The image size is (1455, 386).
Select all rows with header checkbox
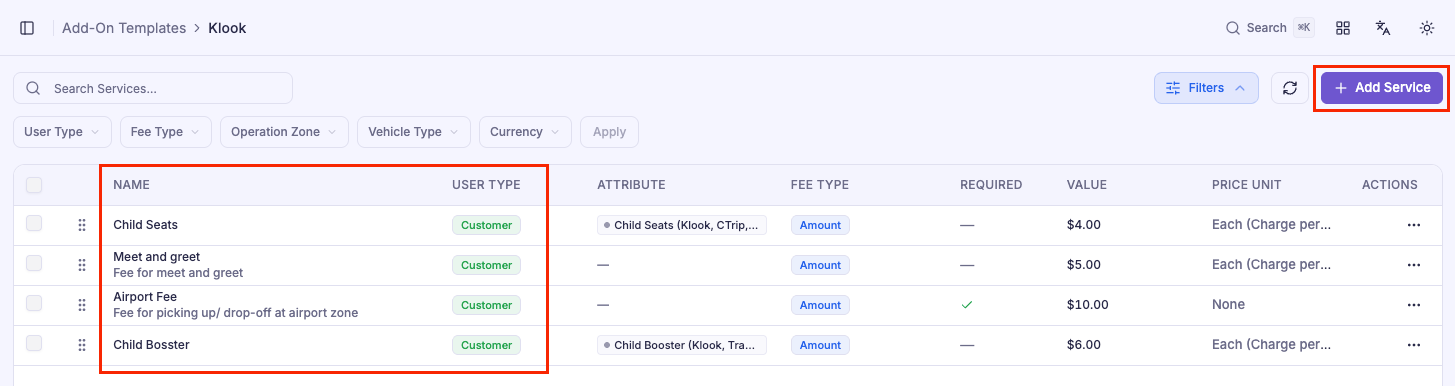point(34,185)
